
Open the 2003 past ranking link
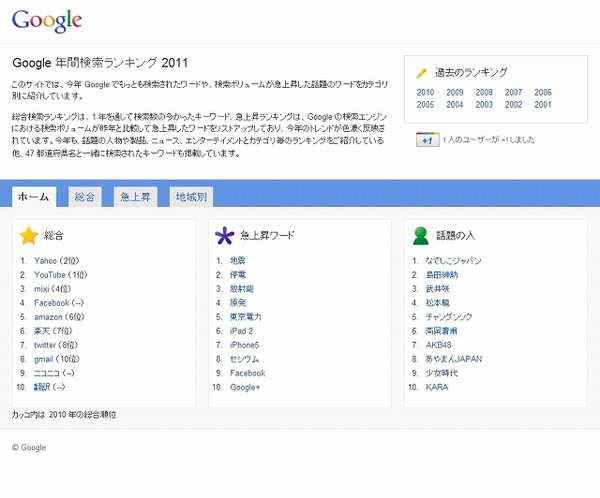click(484, 104)
